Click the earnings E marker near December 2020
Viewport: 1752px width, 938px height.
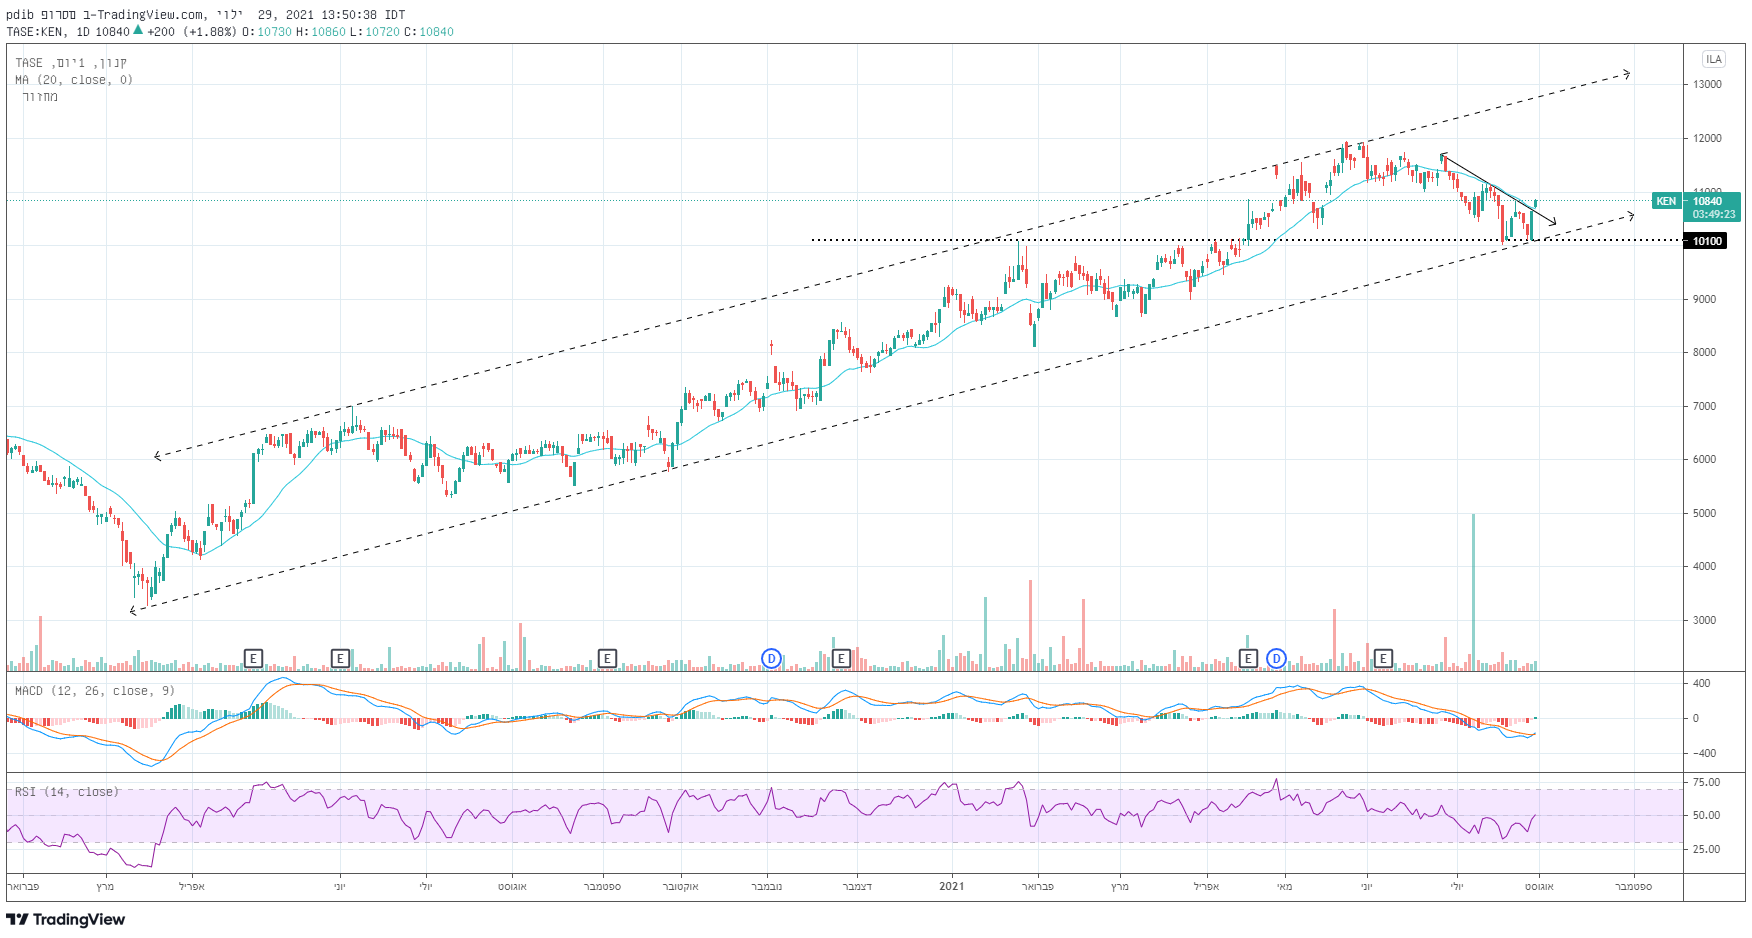coord(842,658)
